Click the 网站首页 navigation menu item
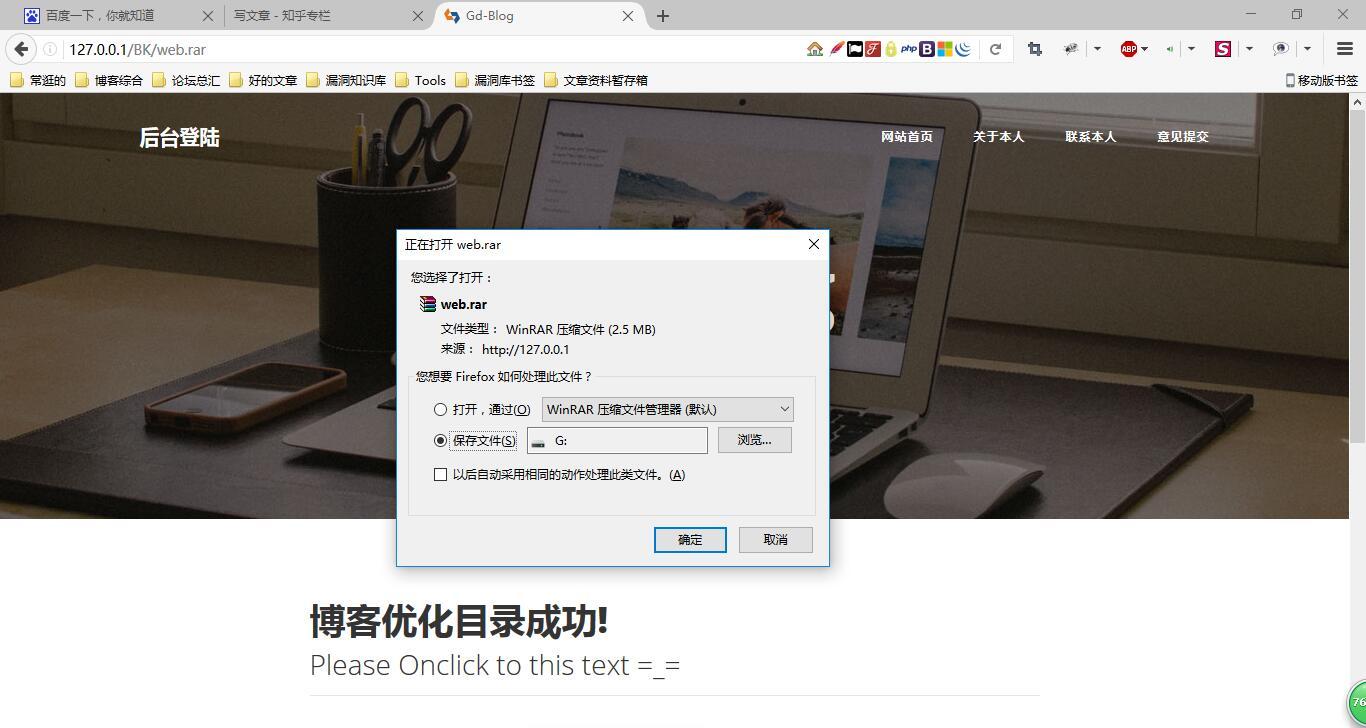 coord(906,136)
